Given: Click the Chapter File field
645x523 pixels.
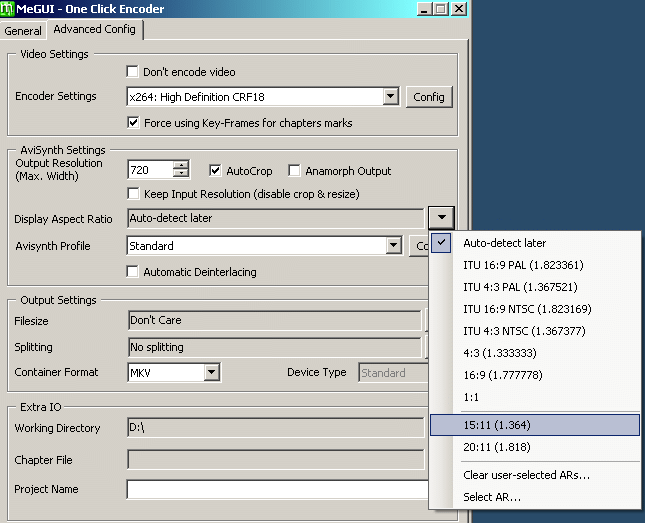Looking at the screenshot, I should pyautogui.click(x=276, y=460).
